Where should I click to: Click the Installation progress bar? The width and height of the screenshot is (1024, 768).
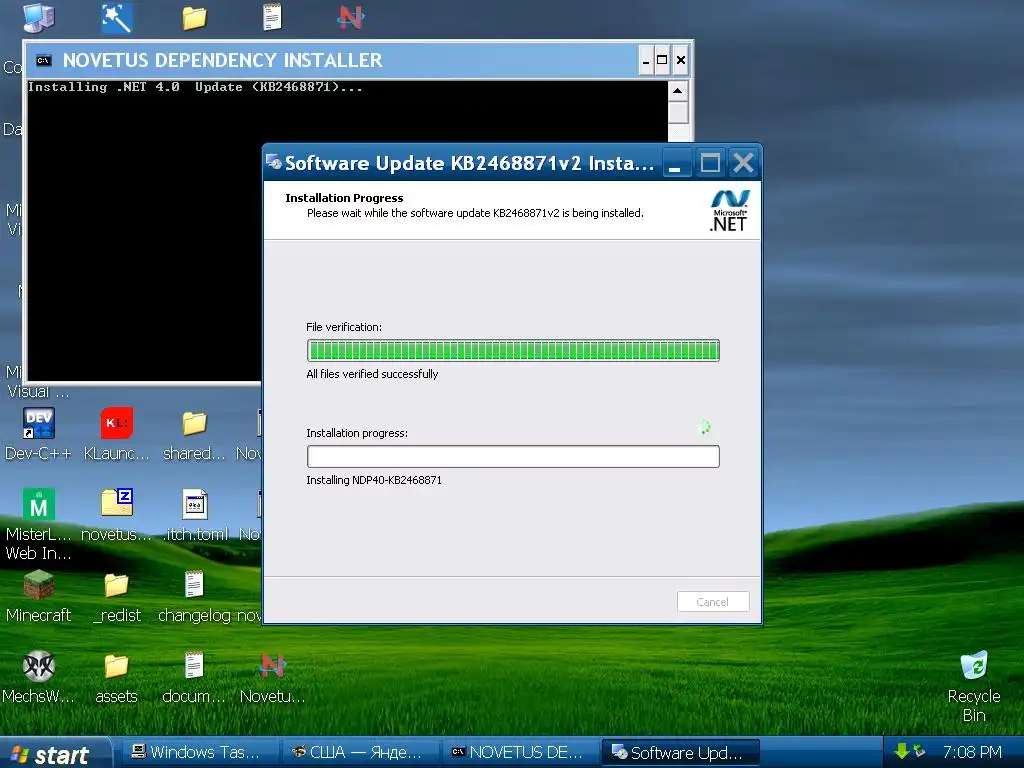[x=513, y=456]
